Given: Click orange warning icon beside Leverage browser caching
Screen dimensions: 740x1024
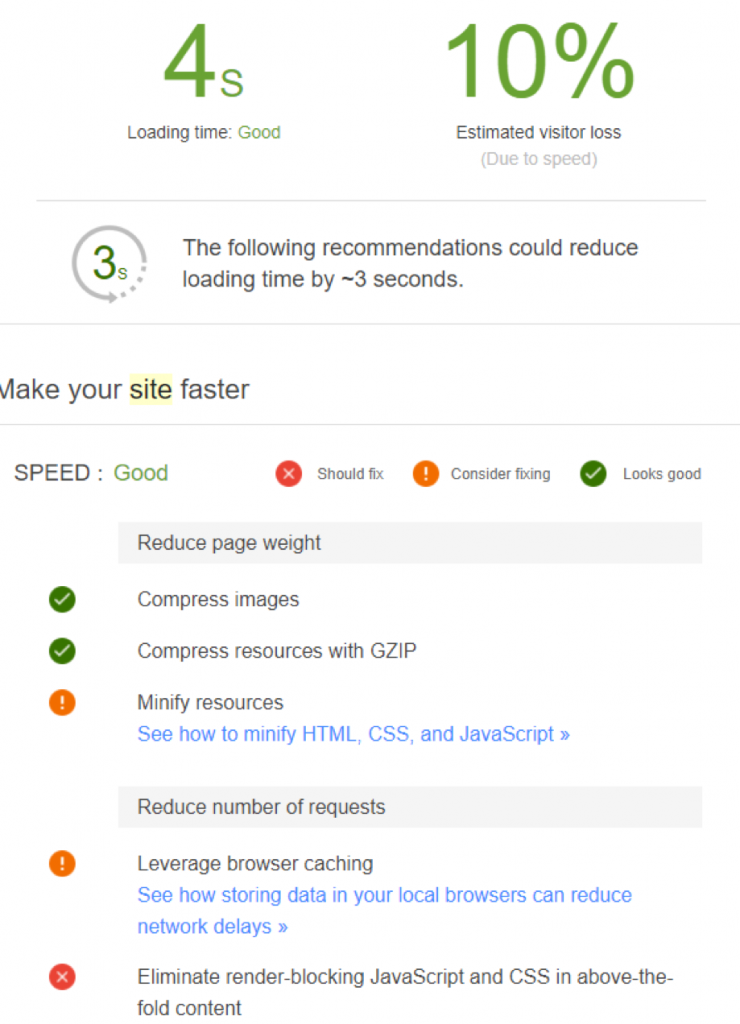Looking at the screenshot, I should tap(62, 864).
